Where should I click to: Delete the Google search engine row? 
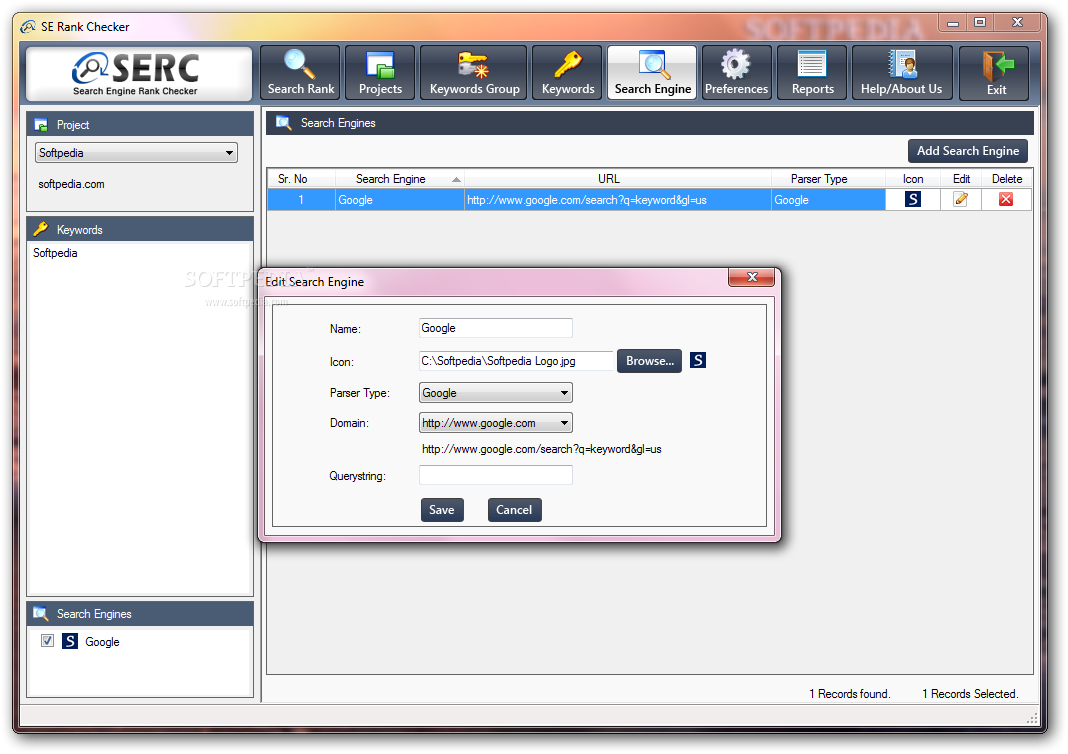[1005, 199]
